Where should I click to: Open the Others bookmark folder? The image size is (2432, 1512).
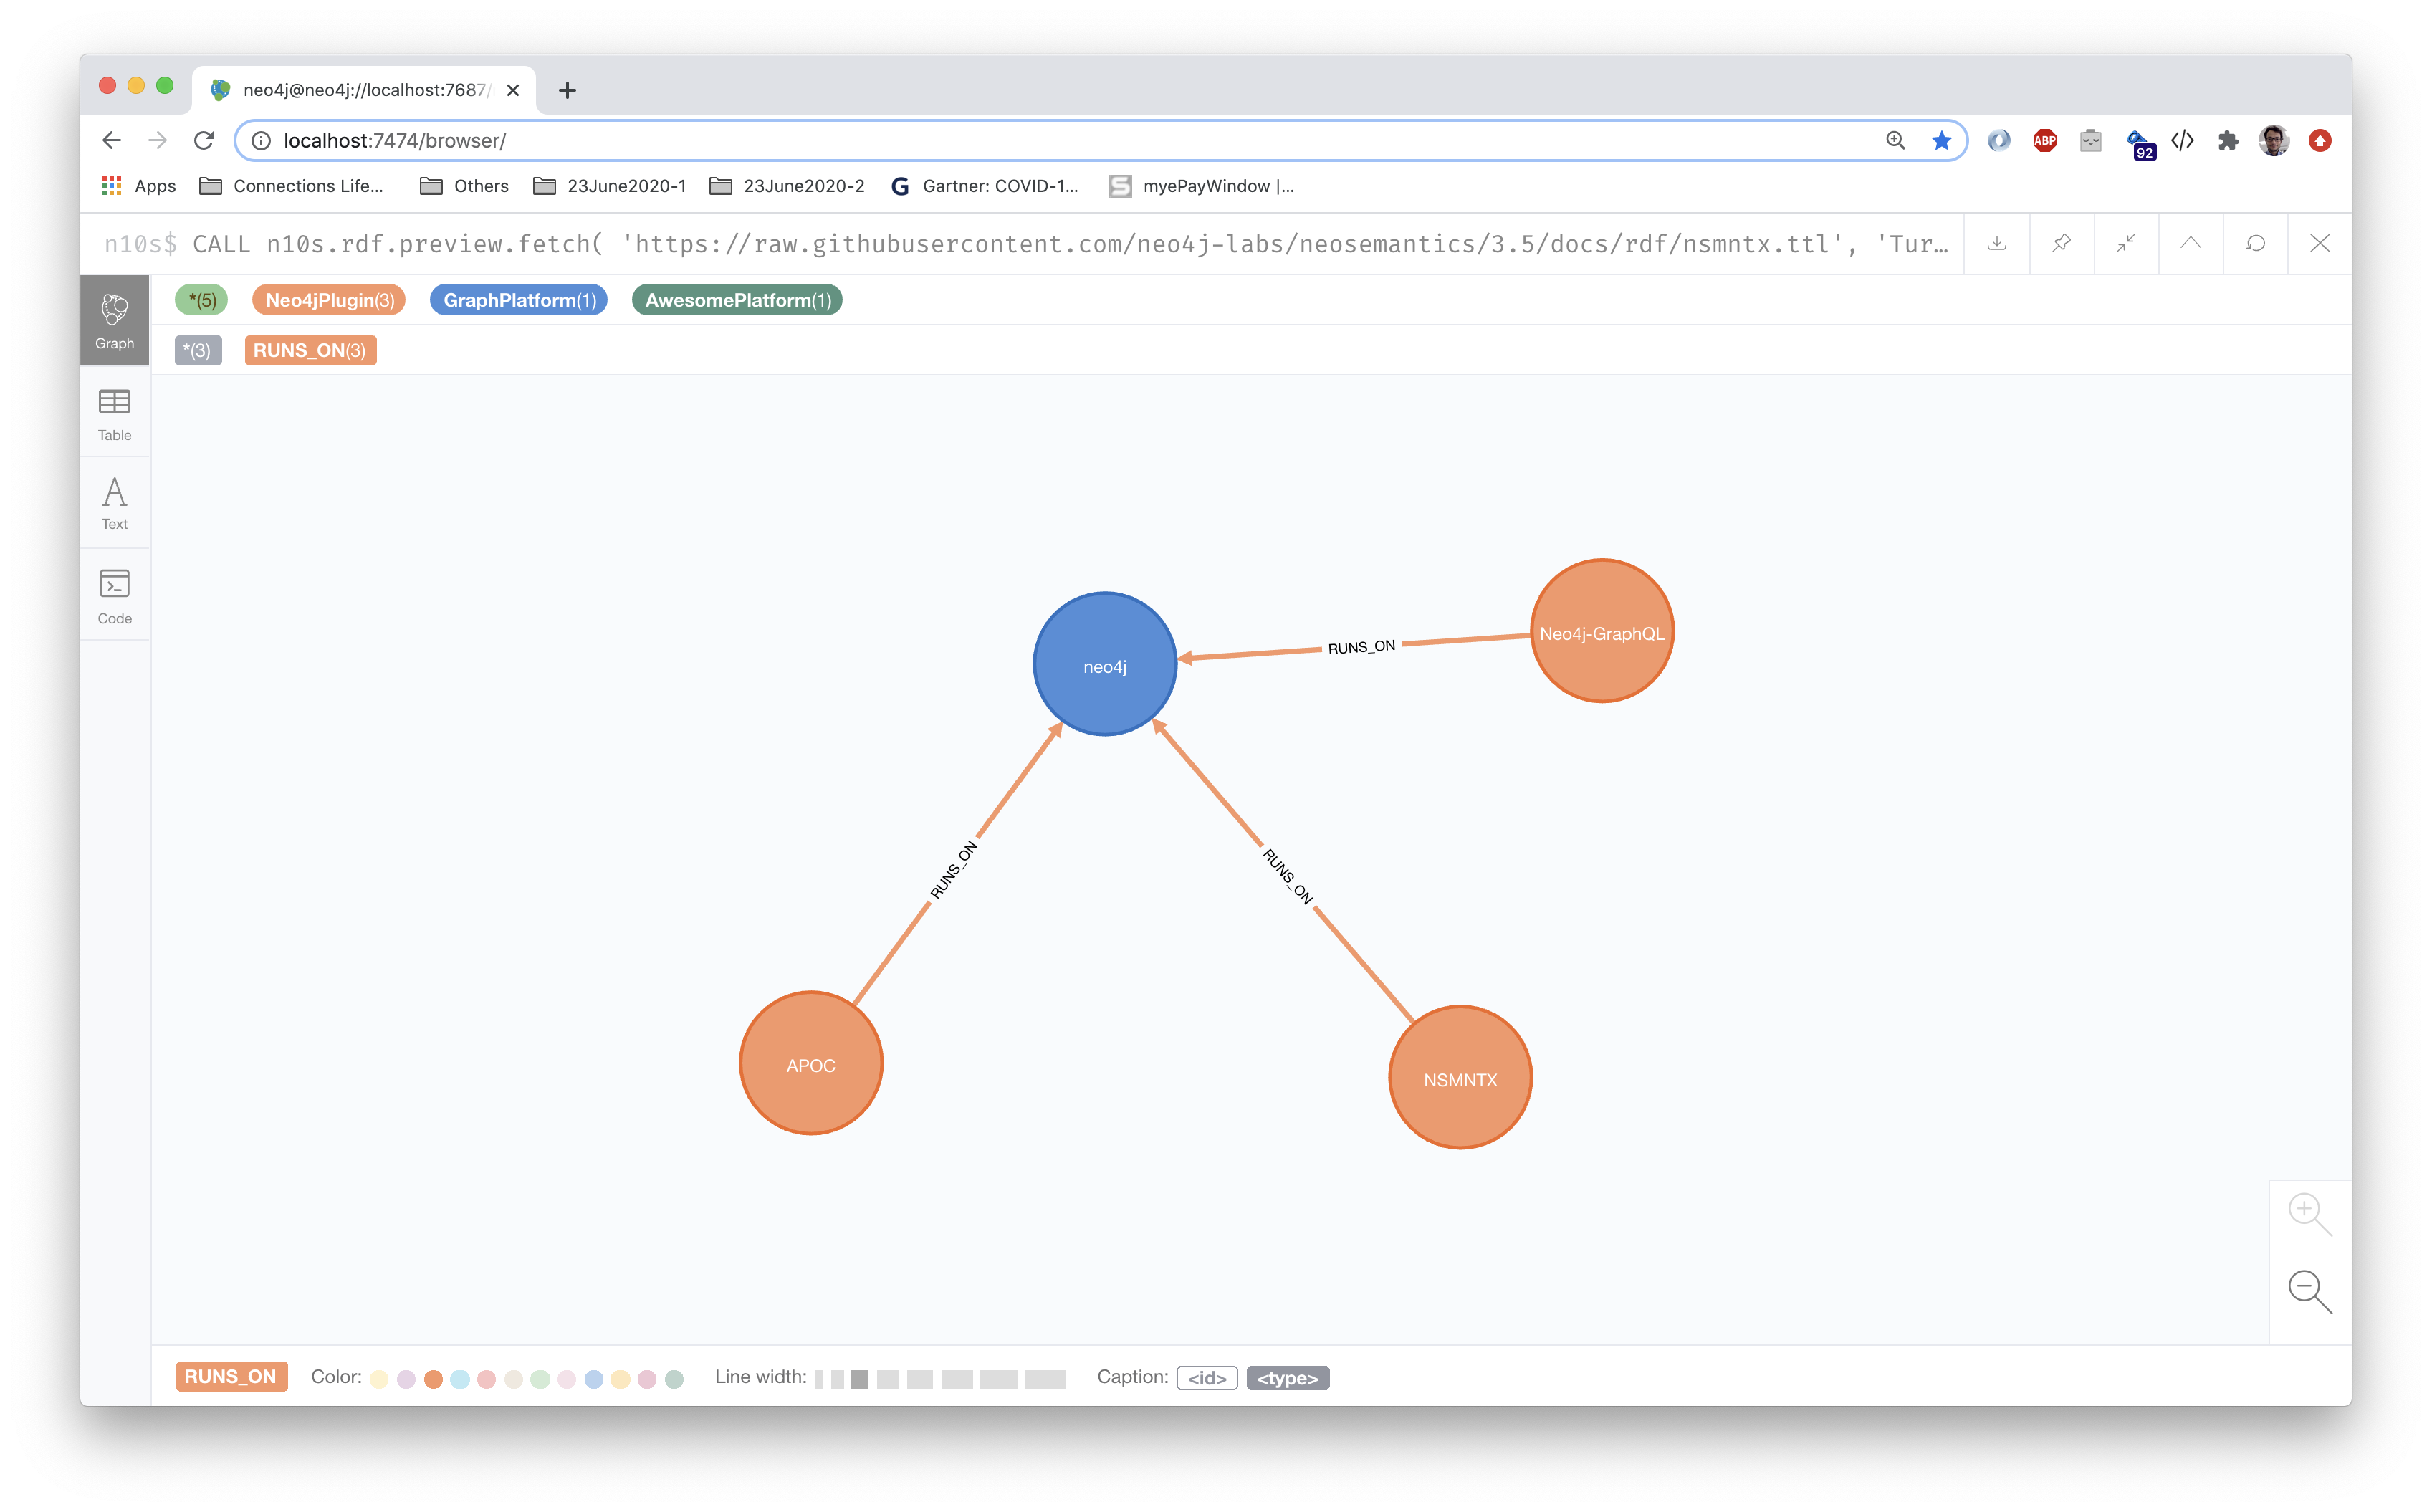tap(465, 186)
